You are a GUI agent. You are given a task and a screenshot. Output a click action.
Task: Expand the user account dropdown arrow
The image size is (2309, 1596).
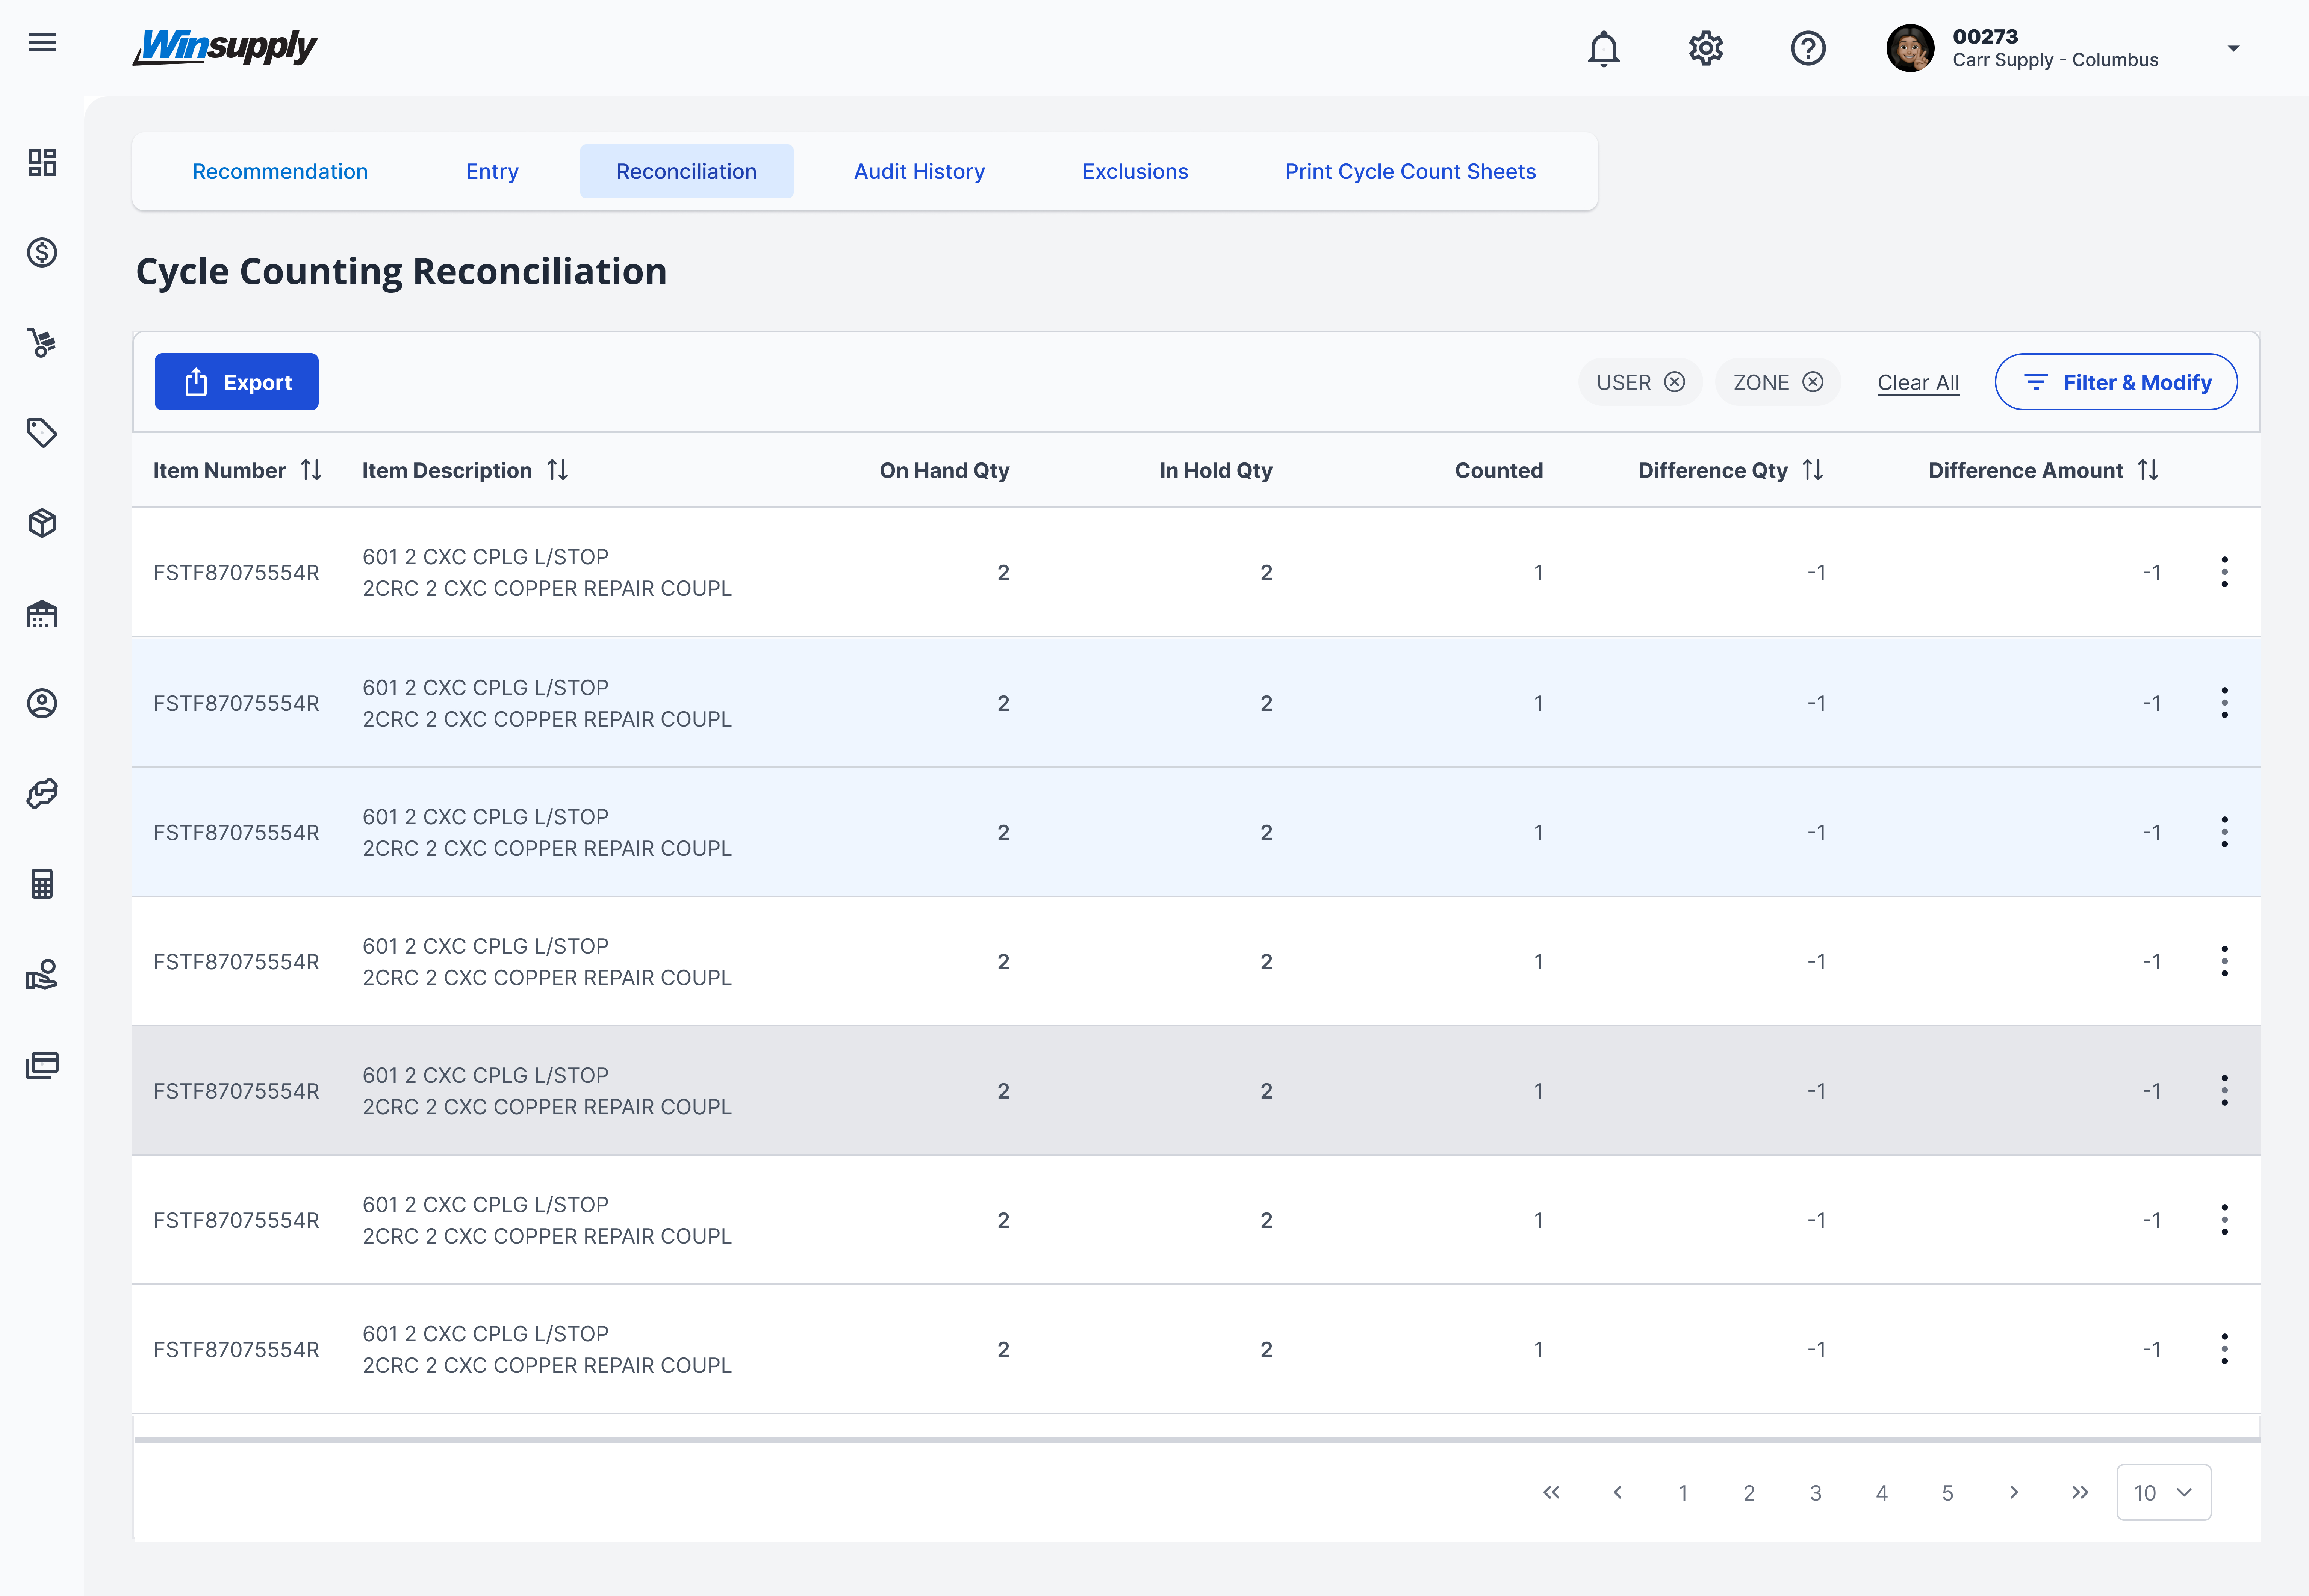tap(2233, 48)
